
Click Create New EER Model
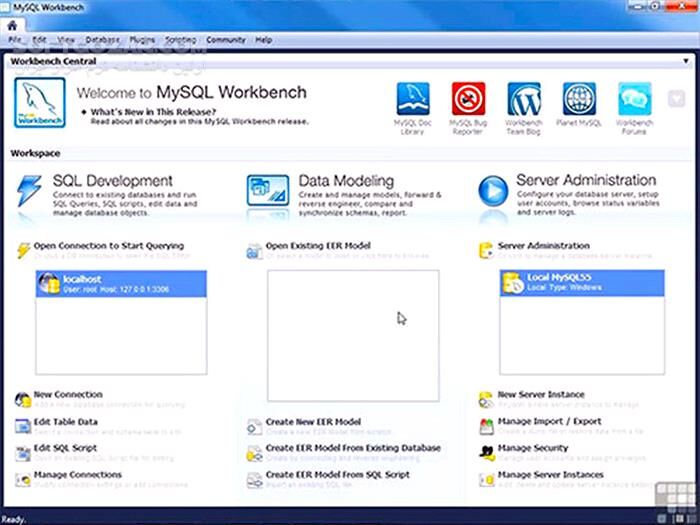[313, 422]
